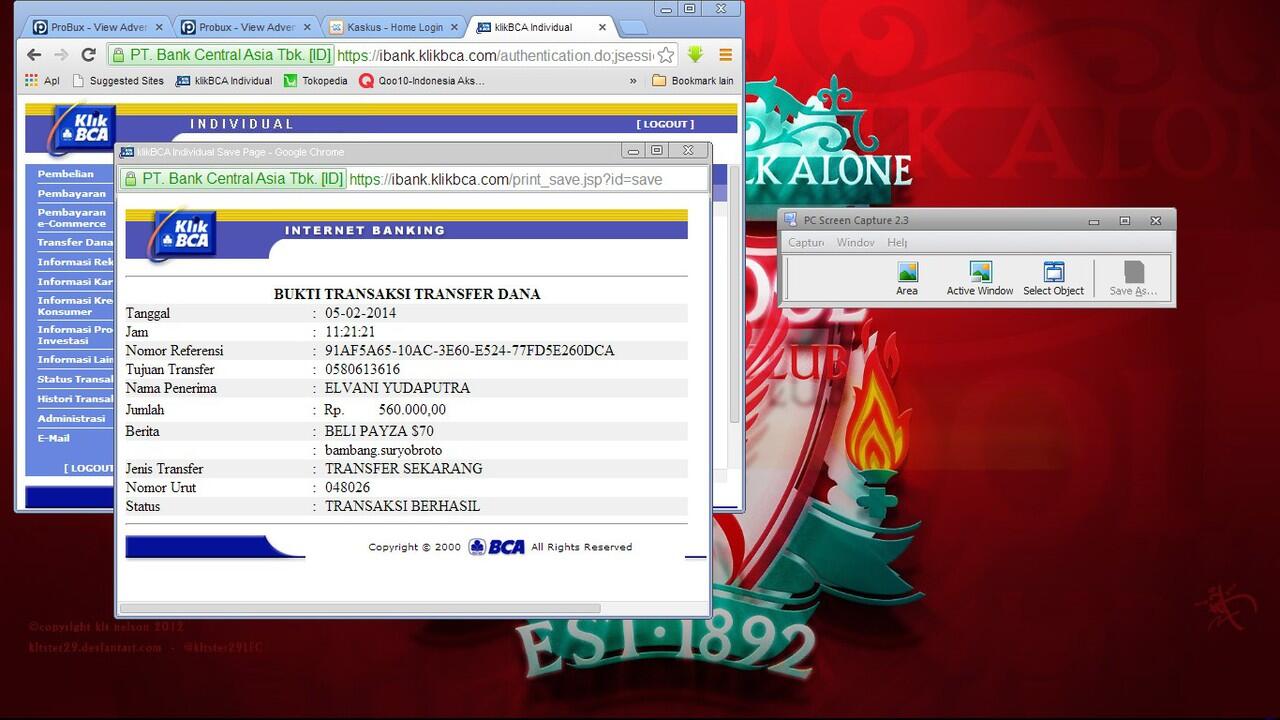The height and width of the screenshot is (720, 1280).
Task: Open the Apl apps shortcut icon
Action: pyautogui.click(x=43, y=81)
